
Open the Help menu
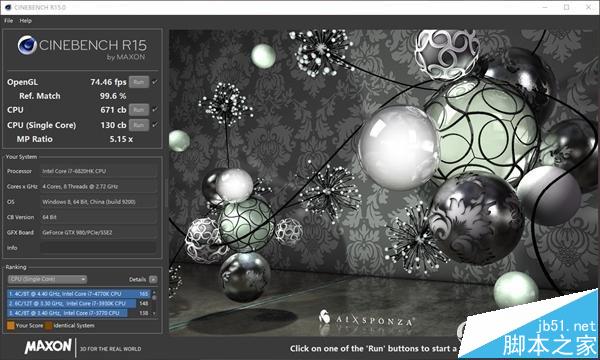click(26, 21)
